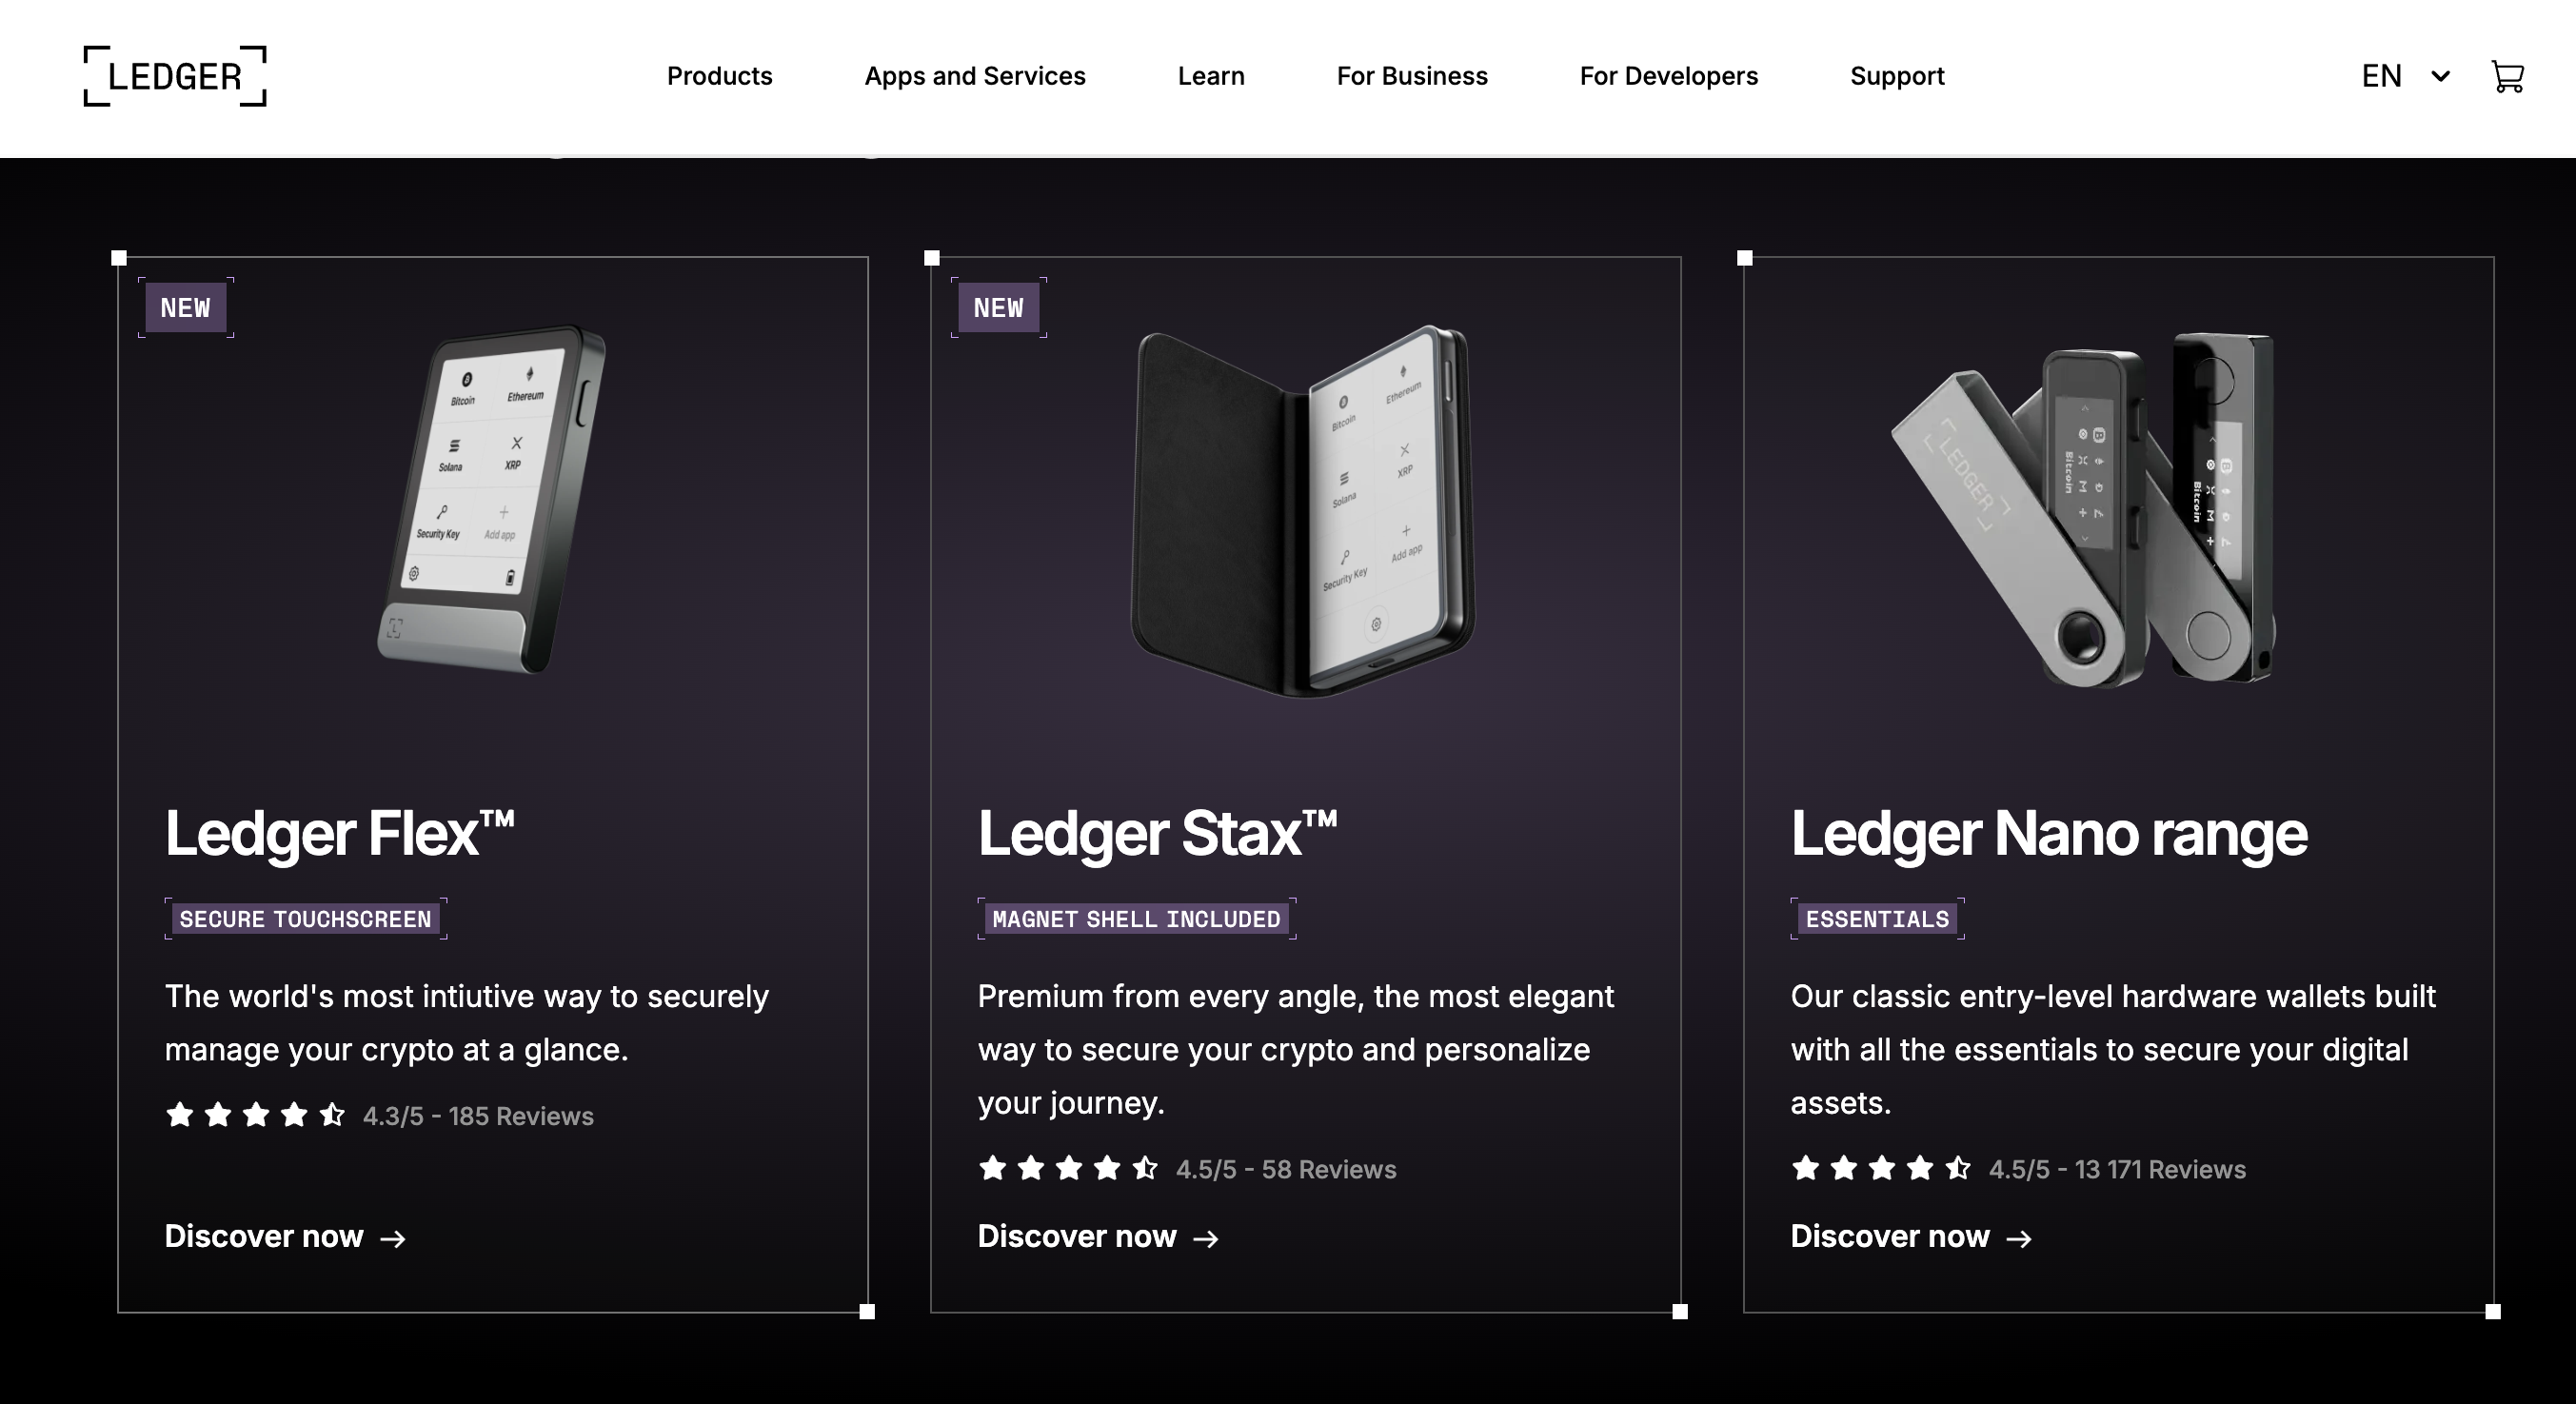Screen dimensions: 2576x1404
Task: Click the Ledger Flex device image
Action: pyautogui.click(x=492, y=500)
